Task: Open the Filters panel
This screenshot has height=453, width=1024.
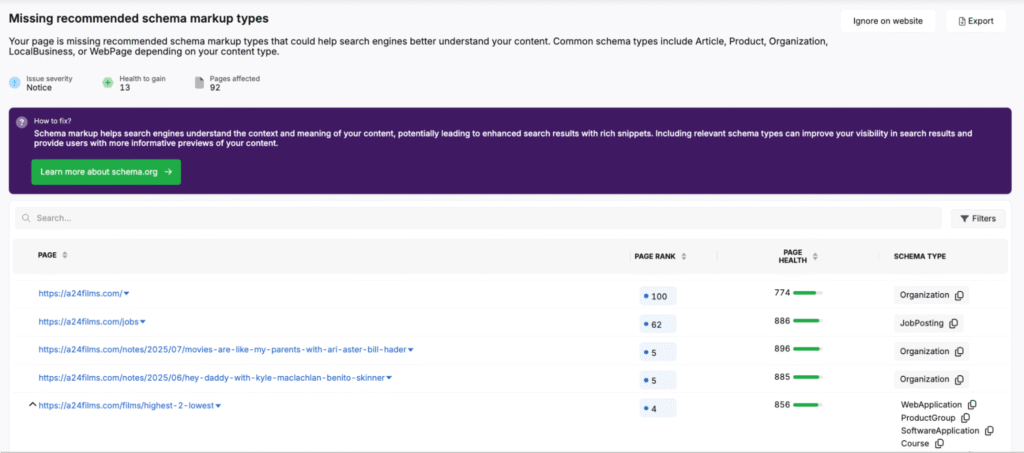Action: tap(978, 219)
